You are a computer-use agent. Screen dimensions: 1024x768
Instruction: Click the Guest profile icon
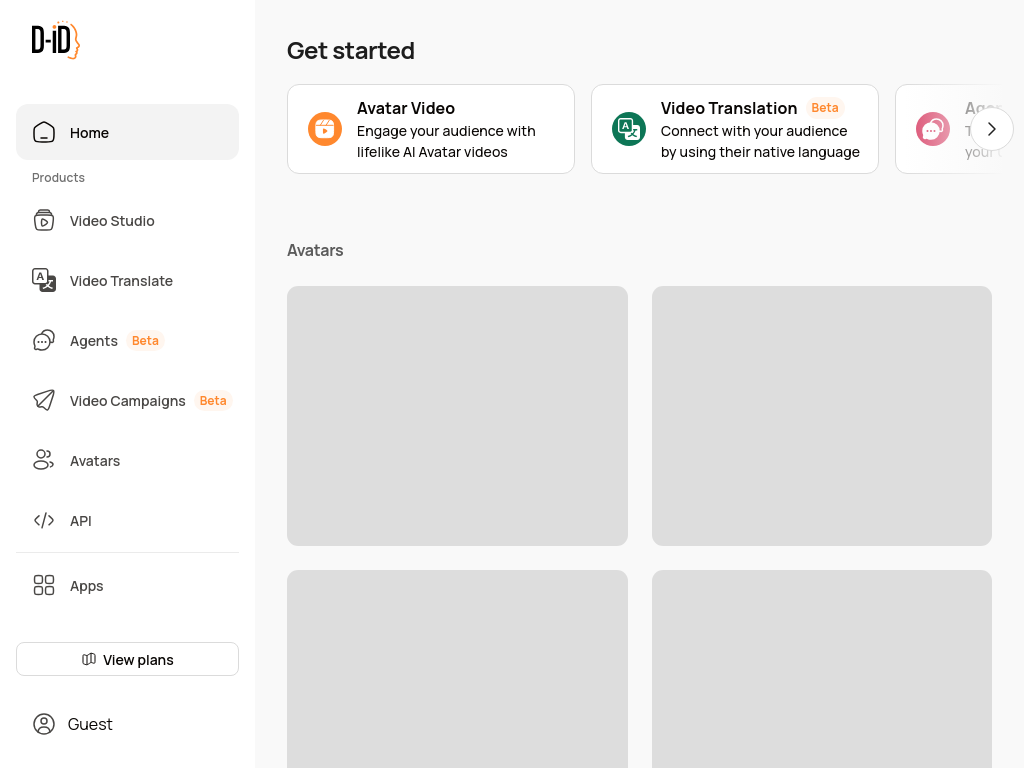tap(44, 724)
